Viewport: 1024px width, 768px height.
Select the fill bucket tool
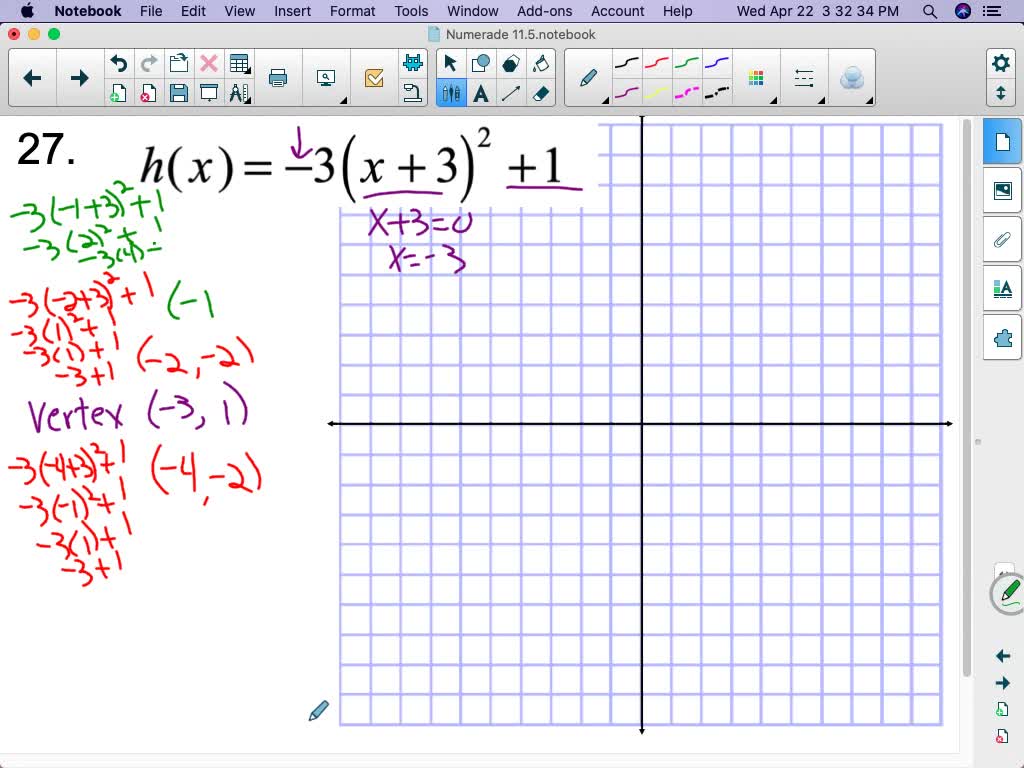pos(541,60)
